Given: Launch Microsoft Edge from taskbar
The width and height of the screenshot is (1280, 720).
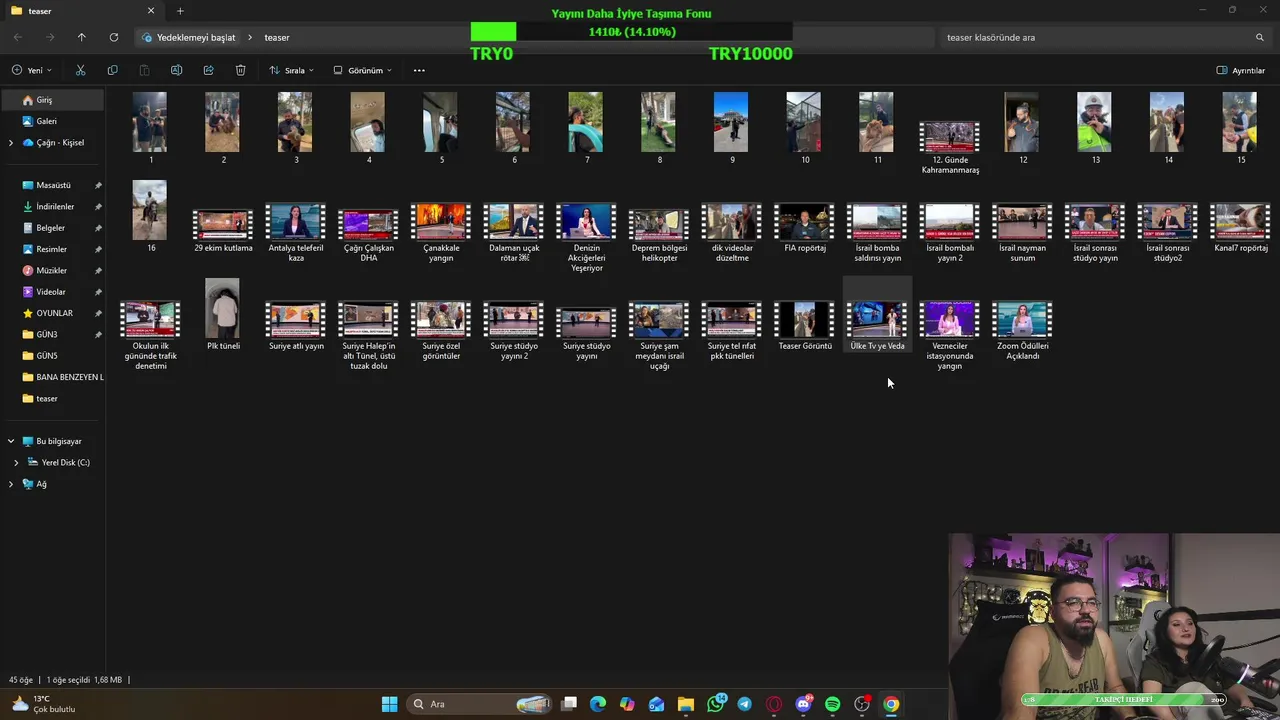Looking at the screenshot, I should point(598,704).
